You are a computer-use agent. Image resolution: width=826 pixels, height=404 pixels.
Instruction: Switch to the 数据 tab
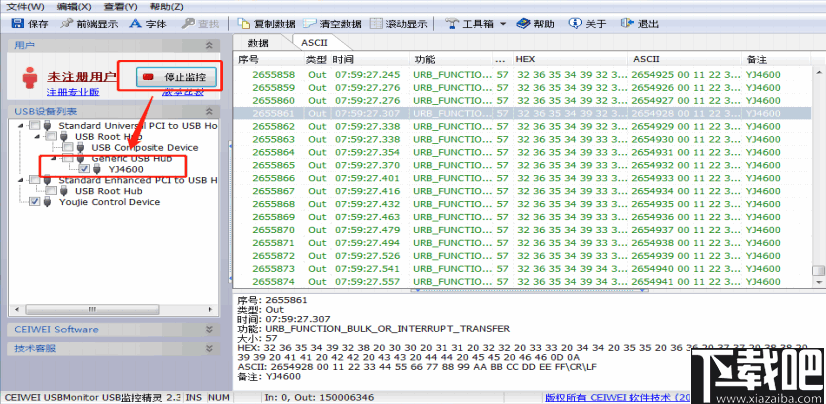[258, 43]
